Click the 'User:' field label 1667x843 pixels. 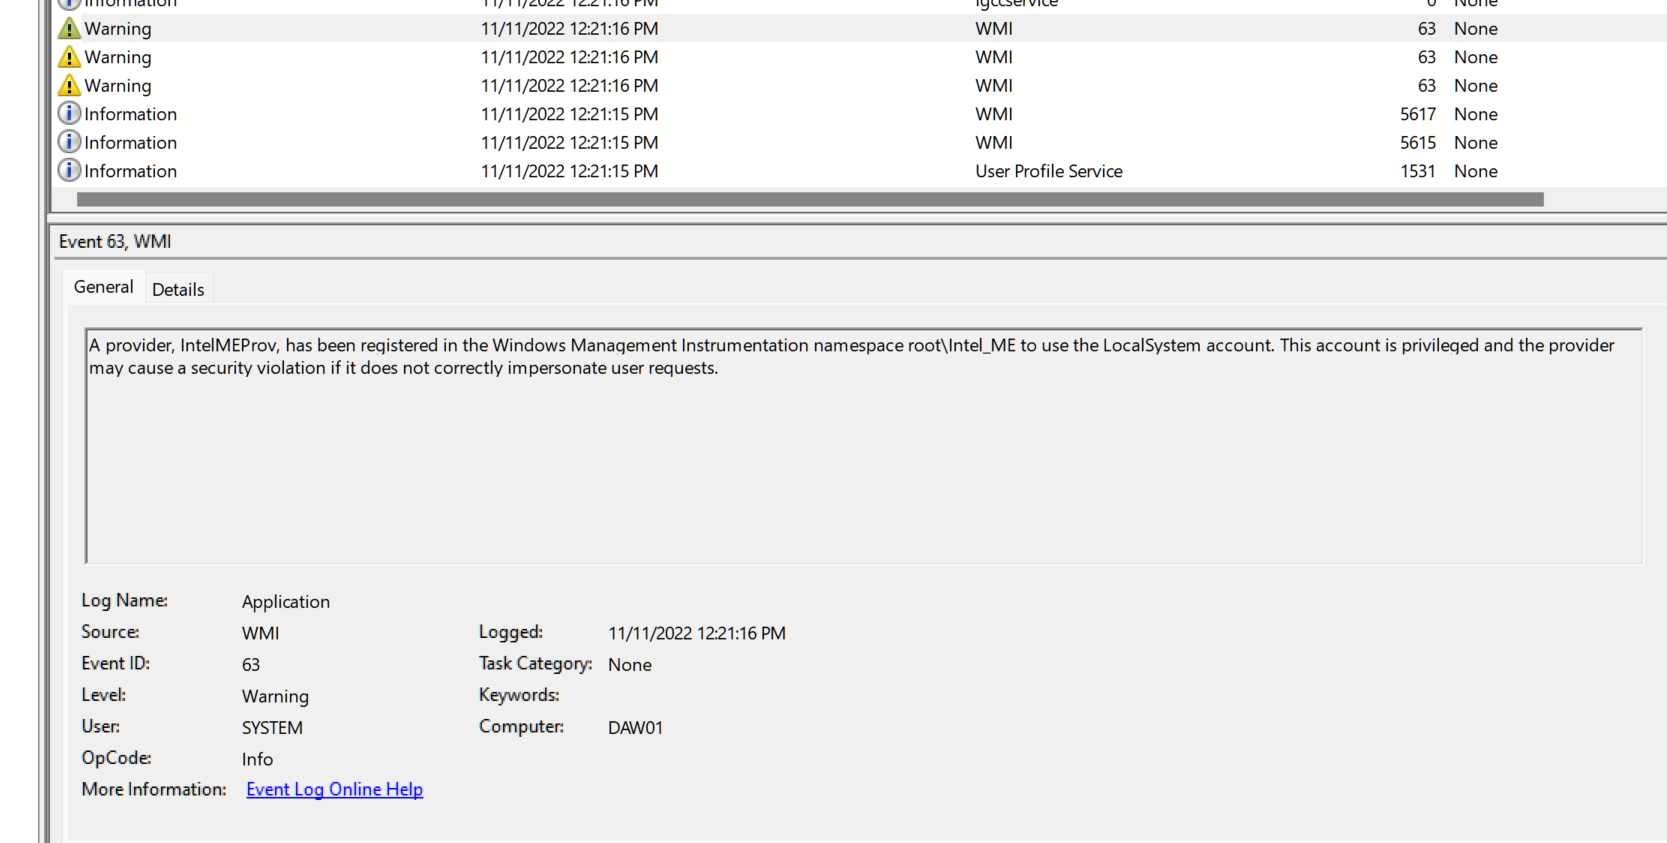tap(100, 726)
